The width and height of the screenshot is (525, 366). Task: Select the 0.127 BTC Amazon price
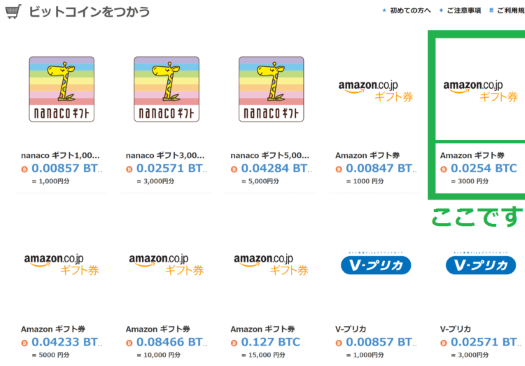(271, 342)
